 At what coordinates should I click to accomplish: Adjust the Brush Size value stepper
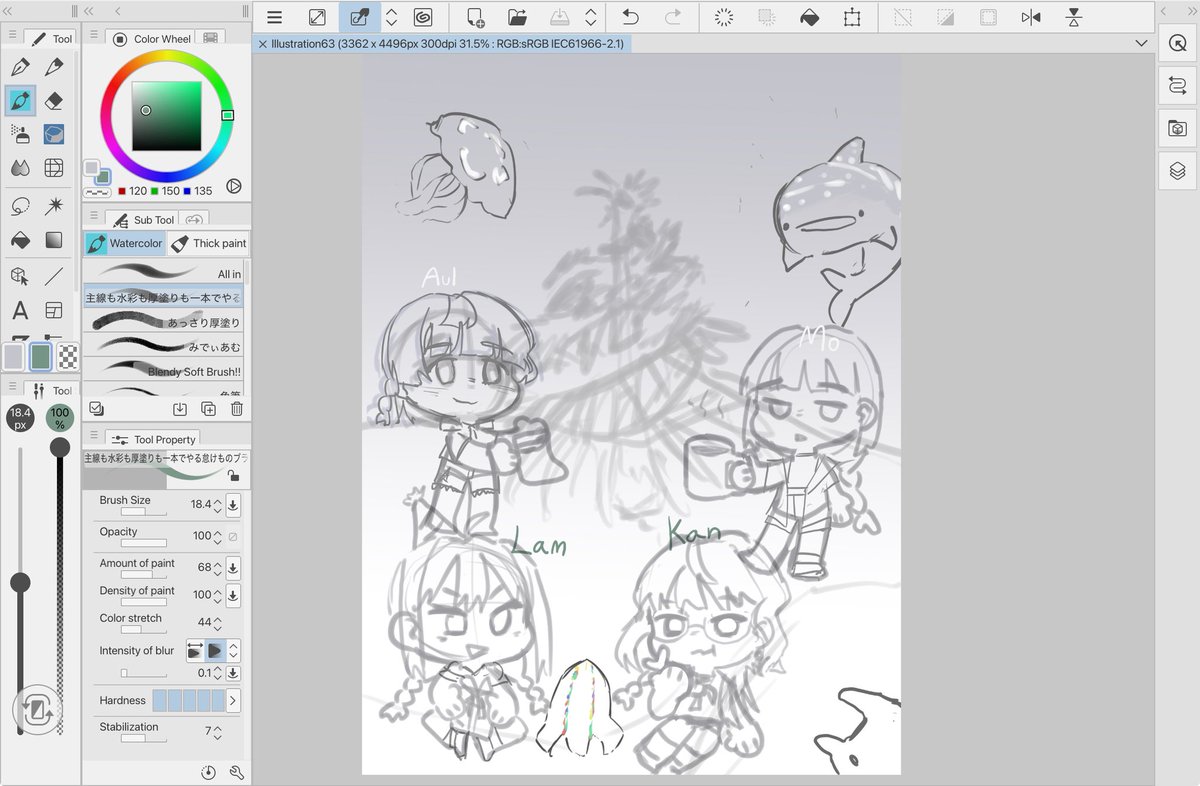tap(217, 504)
